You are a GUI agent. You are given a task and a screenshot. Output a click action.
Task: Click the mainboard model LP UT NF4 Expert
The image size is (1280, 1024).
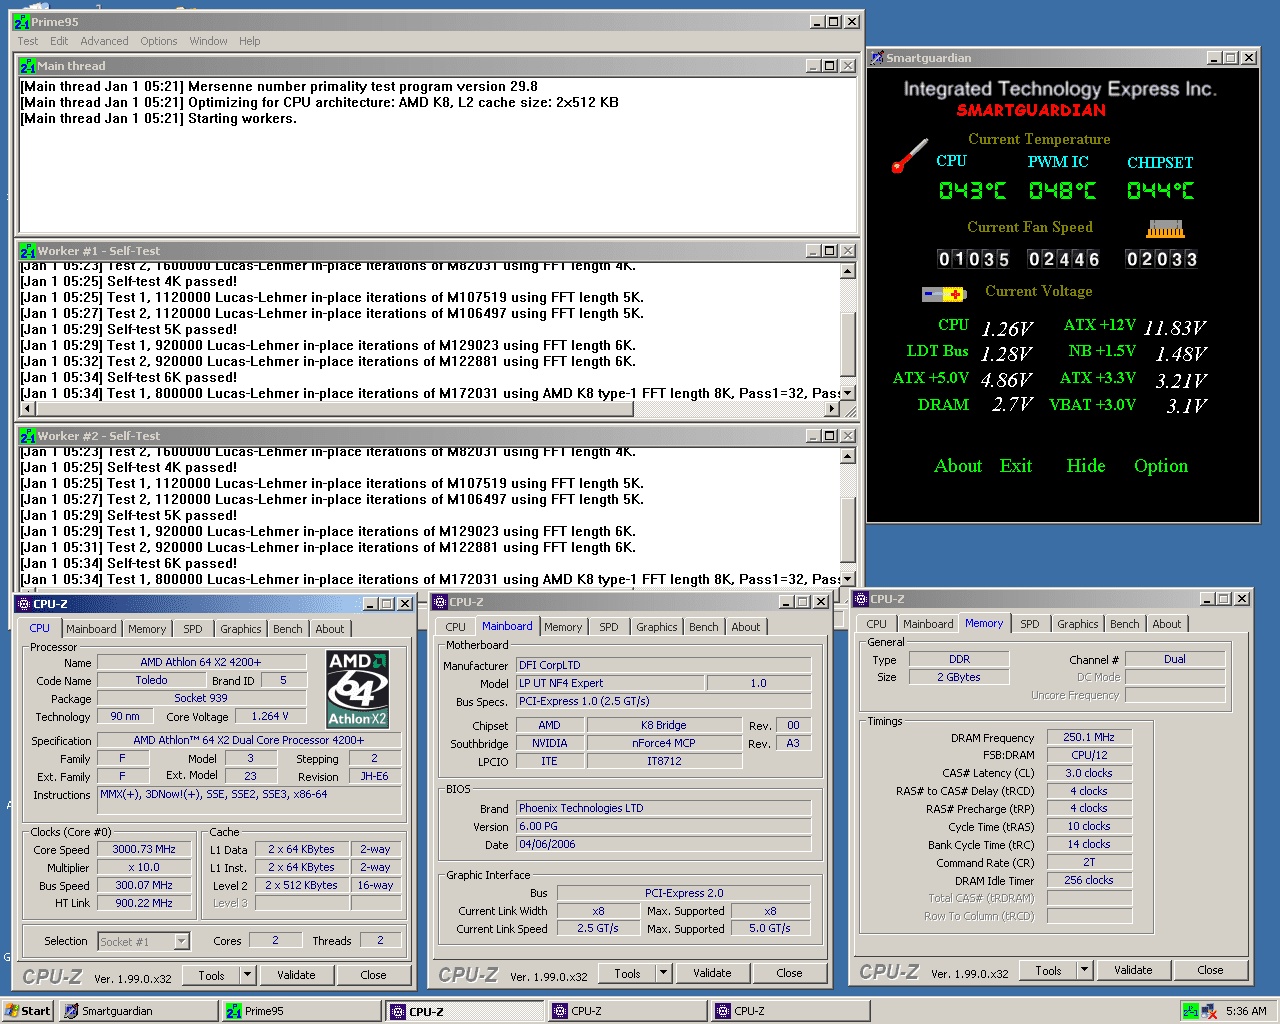pos(611,683)
